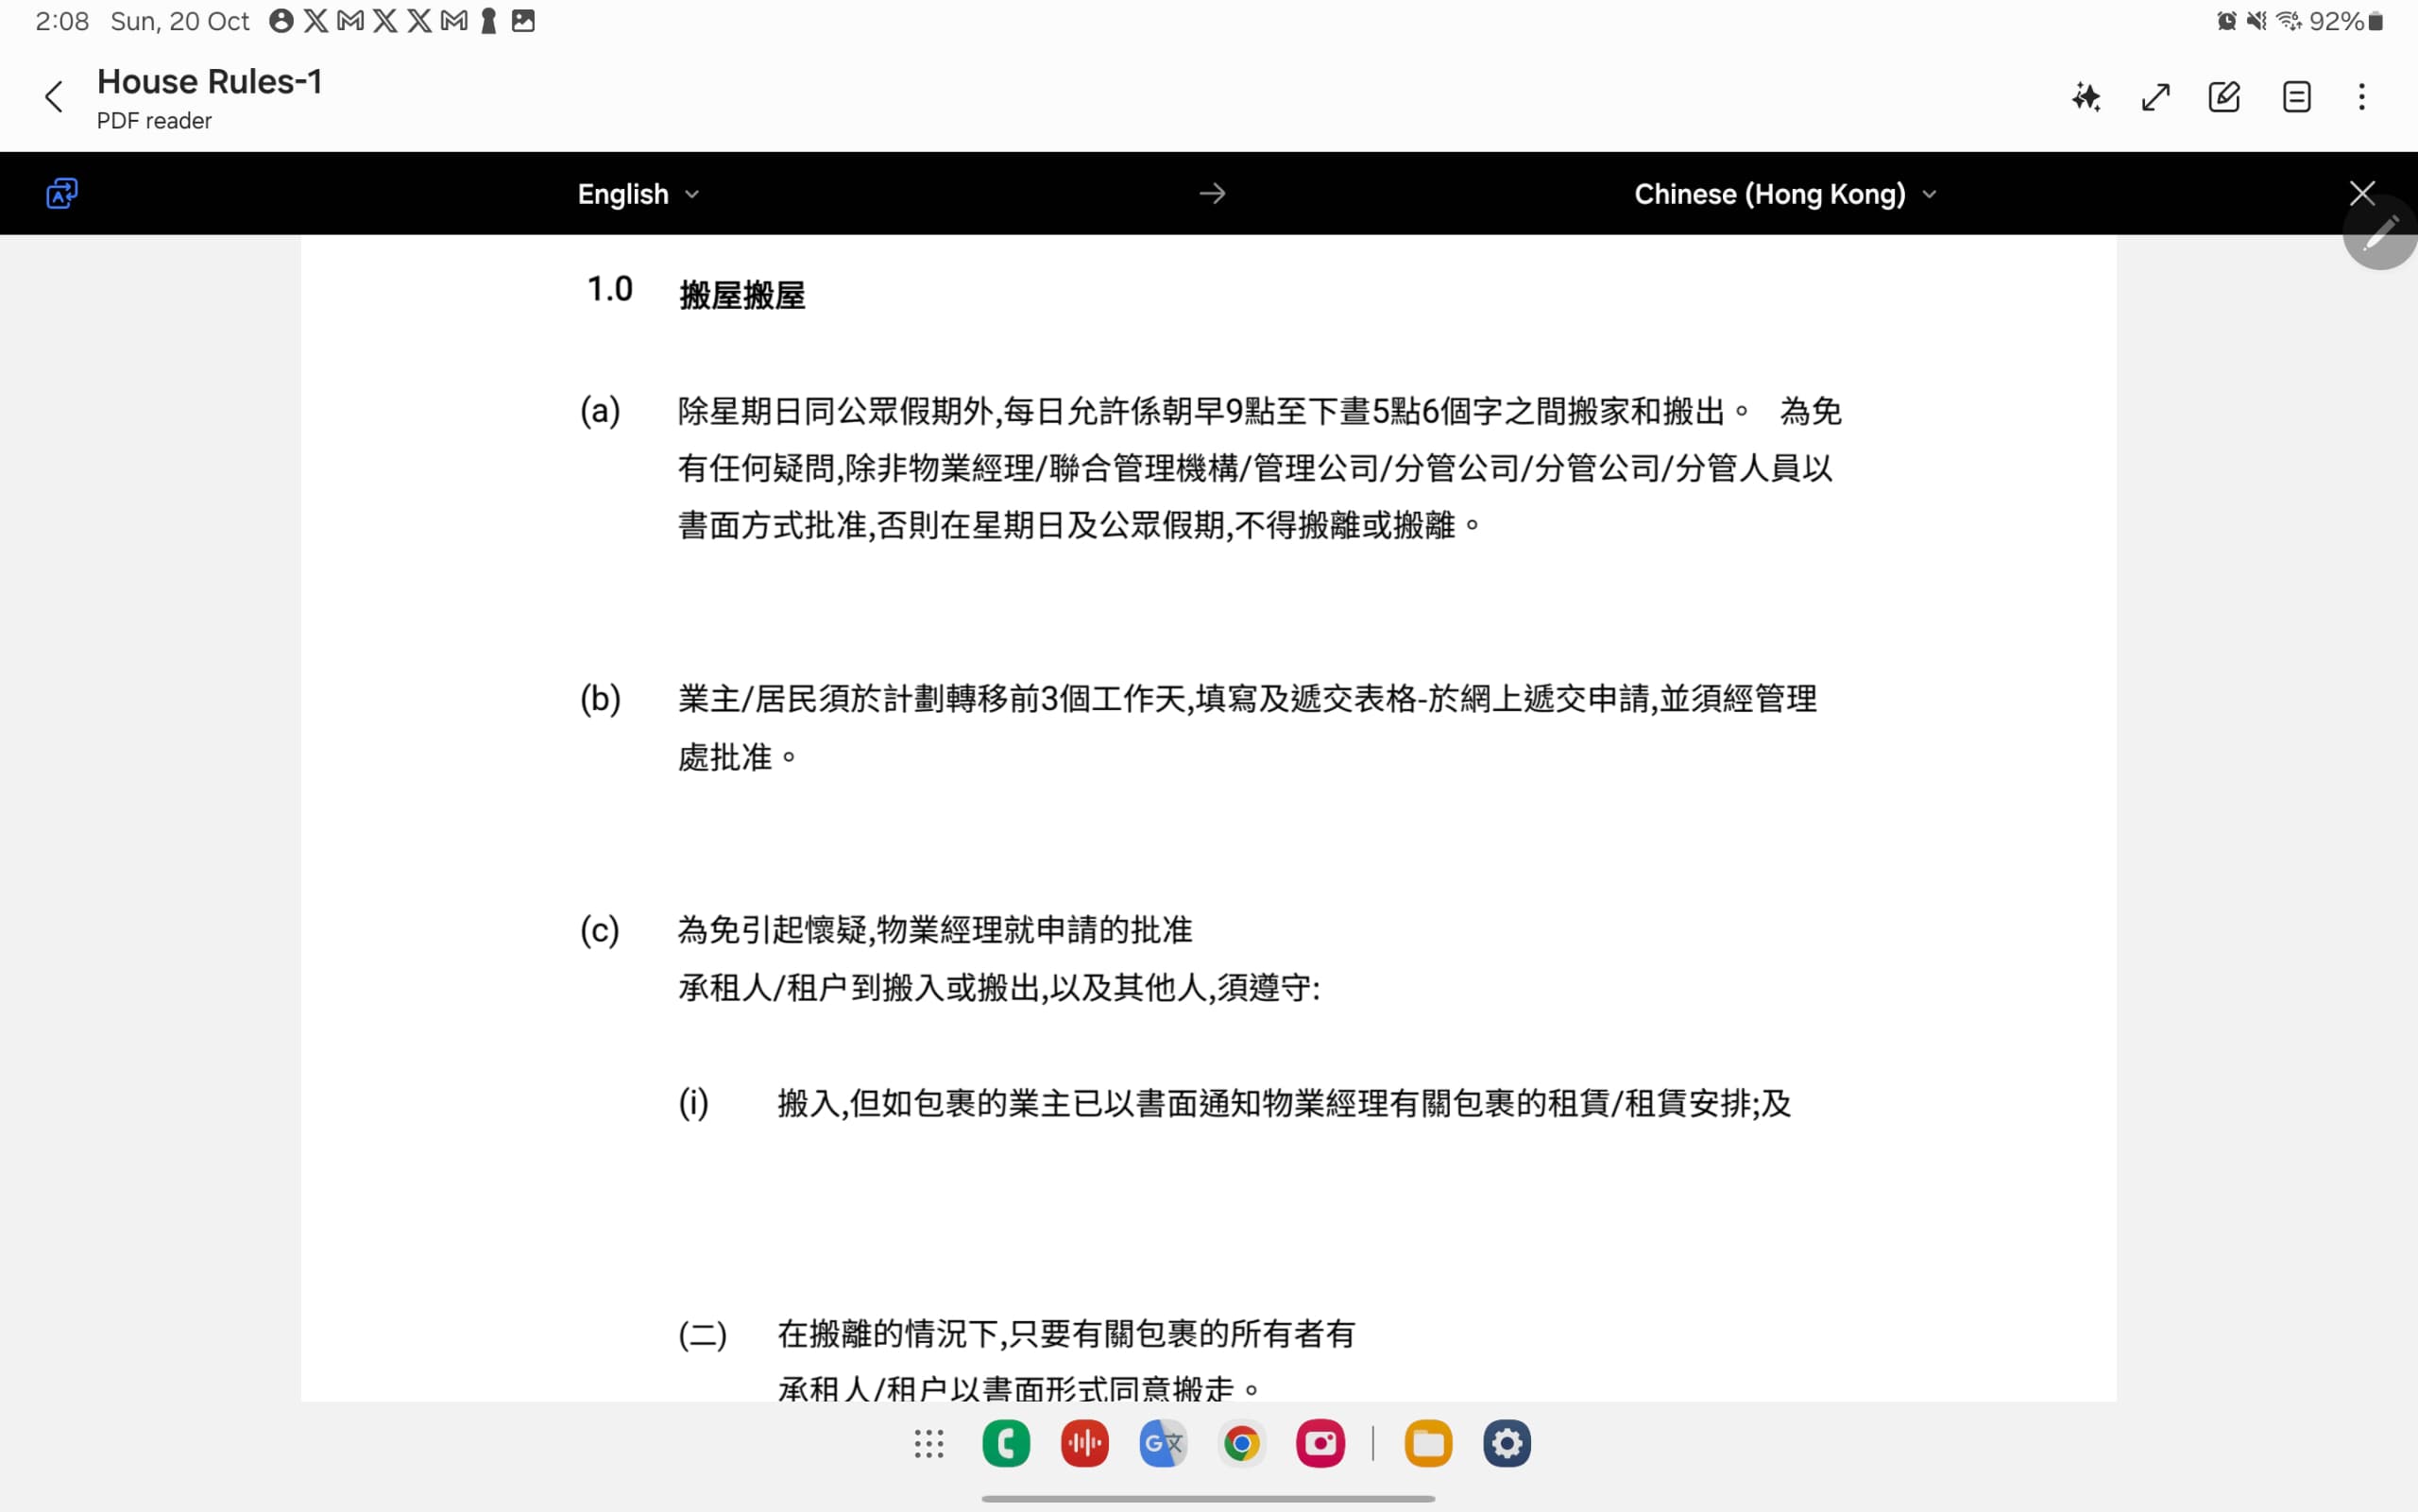Tap the back arrow beside House Rules-1
The width and height of the screenshot is (2418, 1512).
click(54, 97)
